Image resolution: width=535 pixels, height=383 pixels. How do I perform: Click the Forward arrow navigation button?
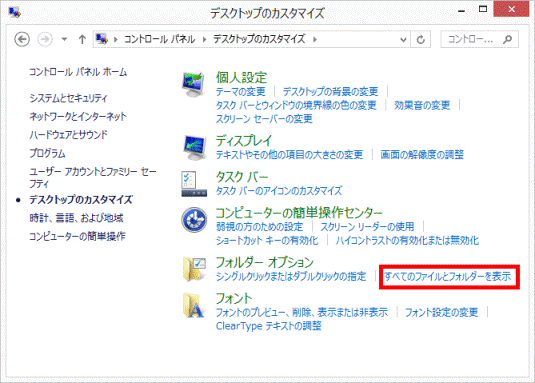pos(45,40)
